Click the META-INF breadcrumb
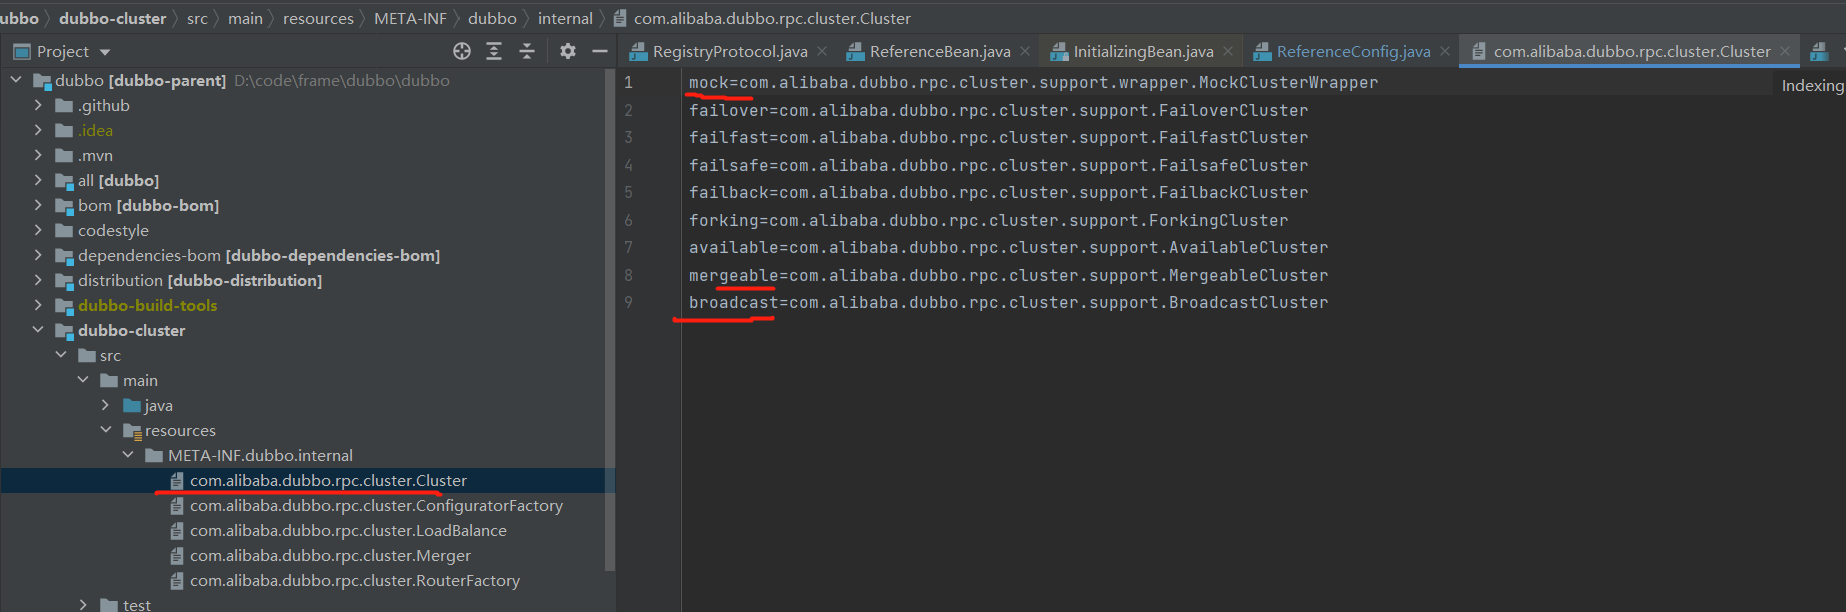This screenshot has height=612, width=1846. click(410, 18)
